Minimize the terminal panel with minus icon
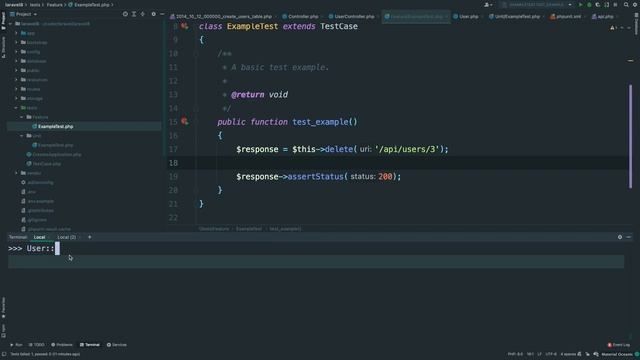640x360 pixels. pyautogui.click(x=629, y=237)
